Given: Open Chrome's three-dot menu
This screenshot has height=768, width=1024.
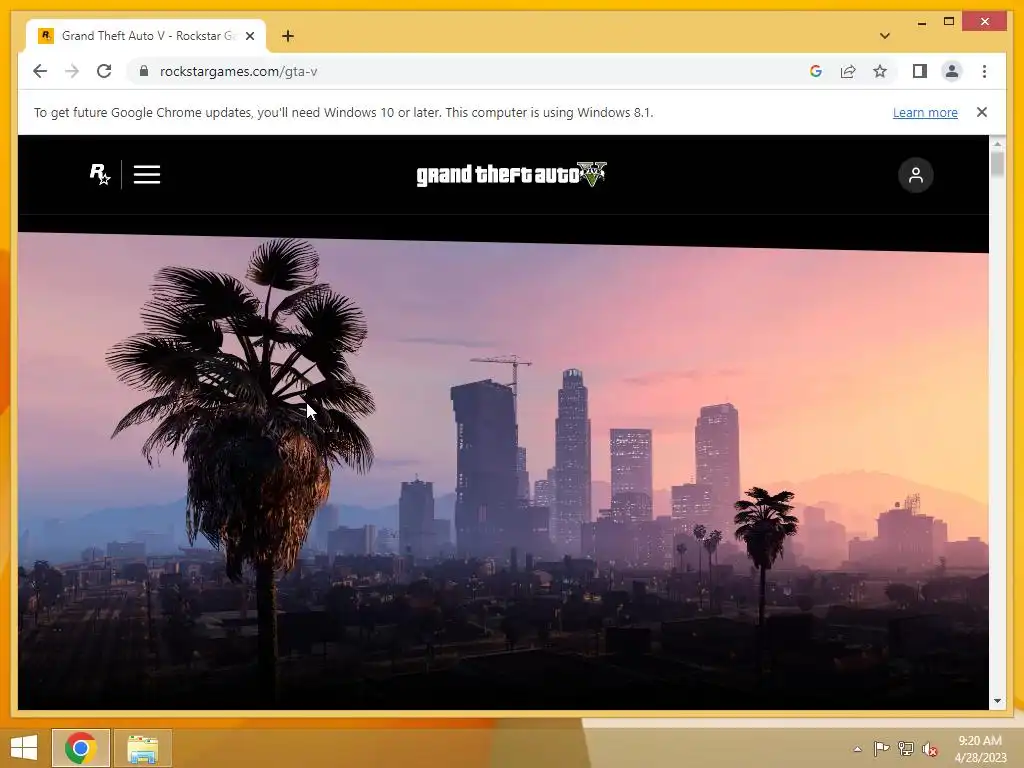Looking at the screenshot, I should tap(984, 71).
